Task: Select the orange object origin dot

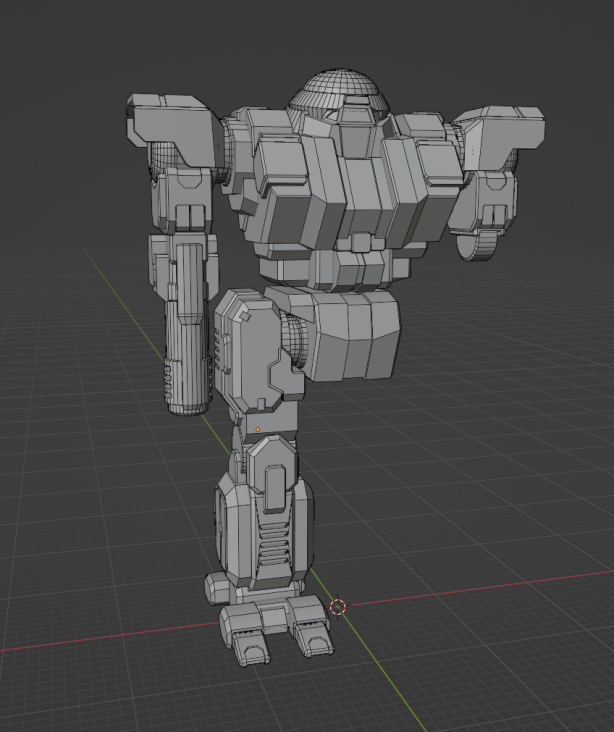Action: coord(257,429)
